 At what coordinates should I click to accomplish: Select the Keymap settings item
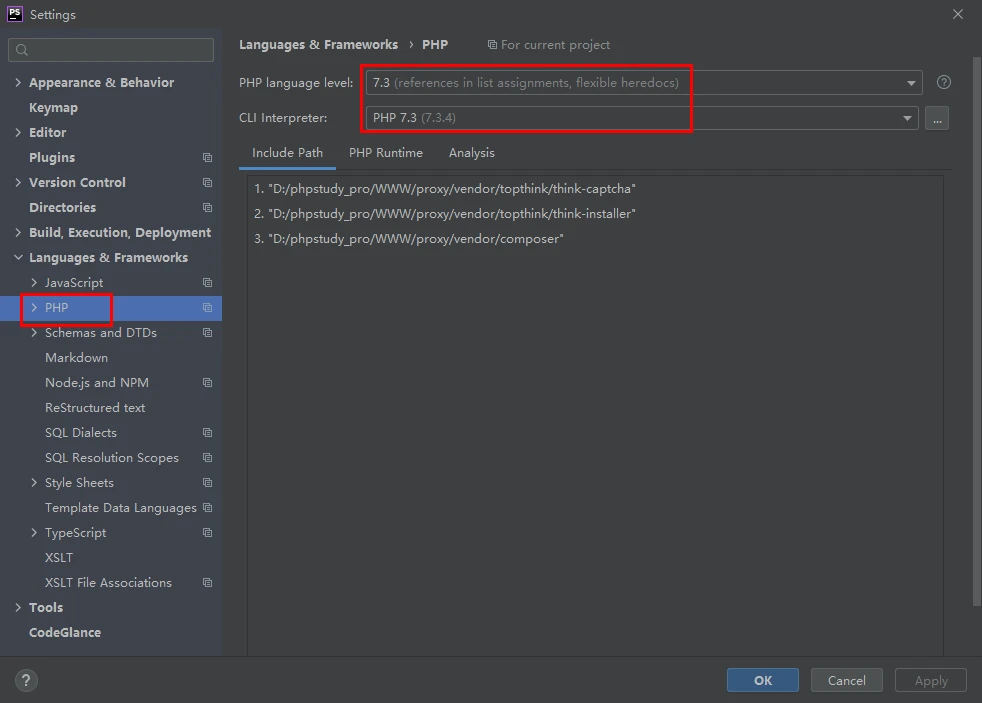53,108
